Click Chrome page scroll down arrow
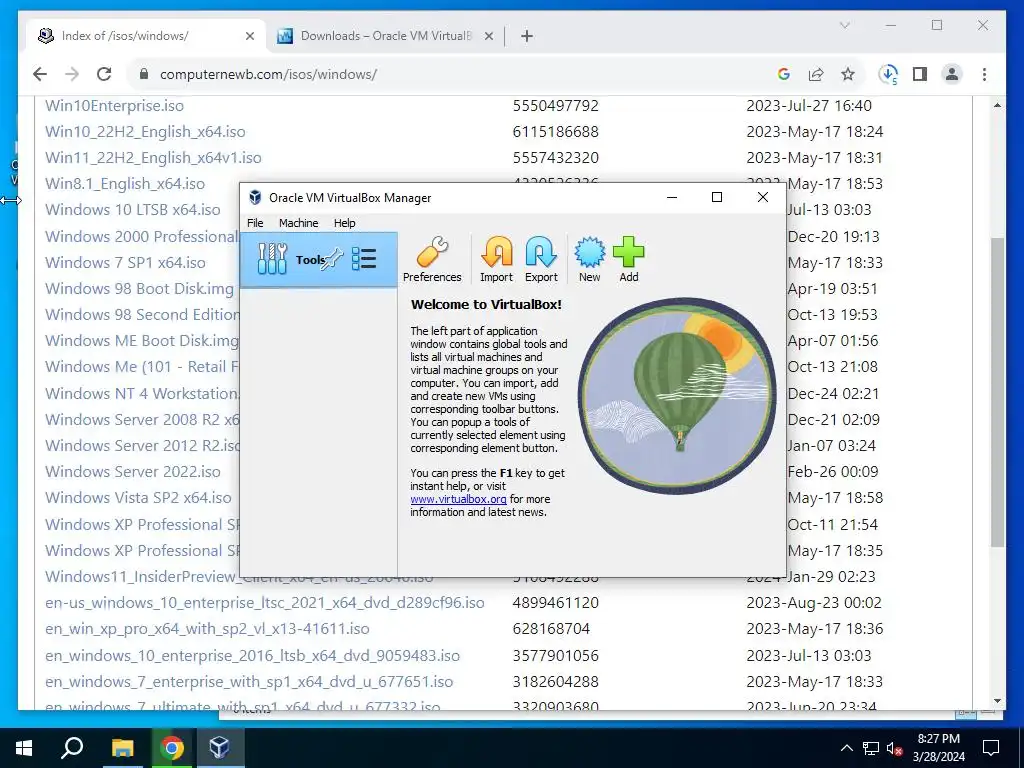This screenshot has height=768, width=1024. pos(997,701)
